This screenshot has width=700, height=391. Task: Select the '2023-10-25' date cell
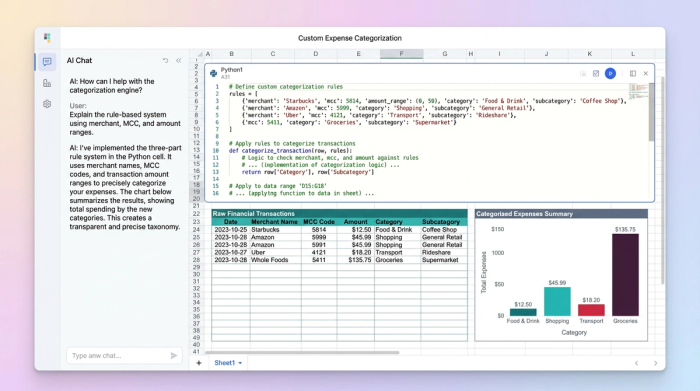[x=231, y=230]
